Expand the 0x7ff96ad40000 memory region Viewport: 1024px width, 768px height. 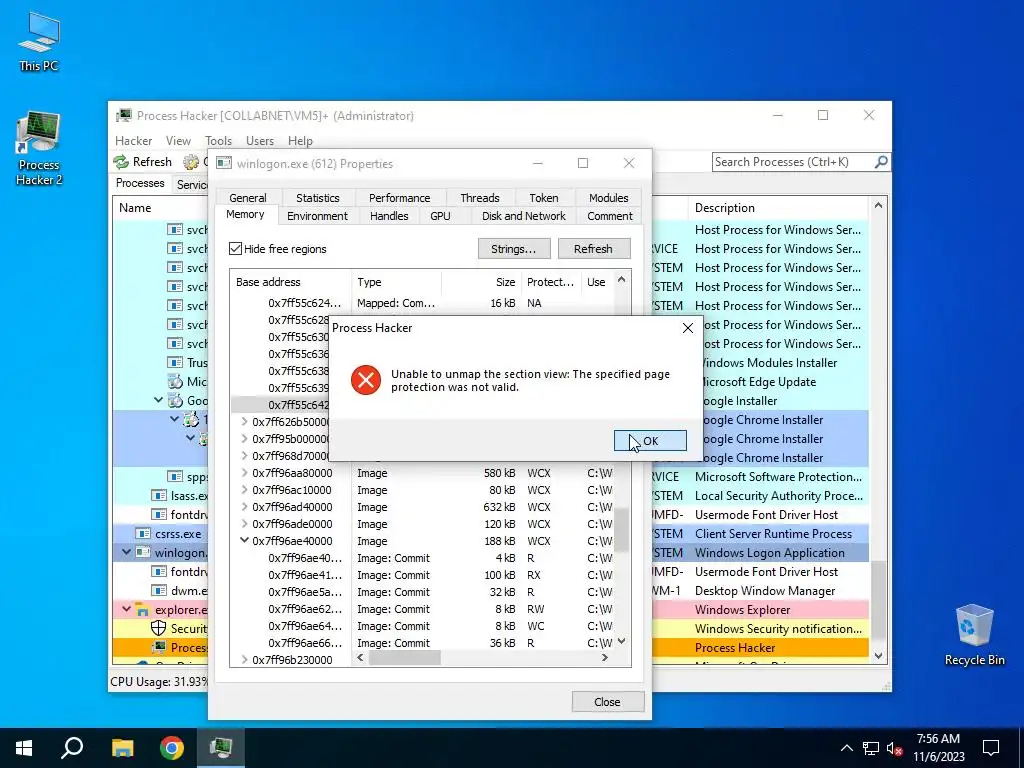coord(244,507)
